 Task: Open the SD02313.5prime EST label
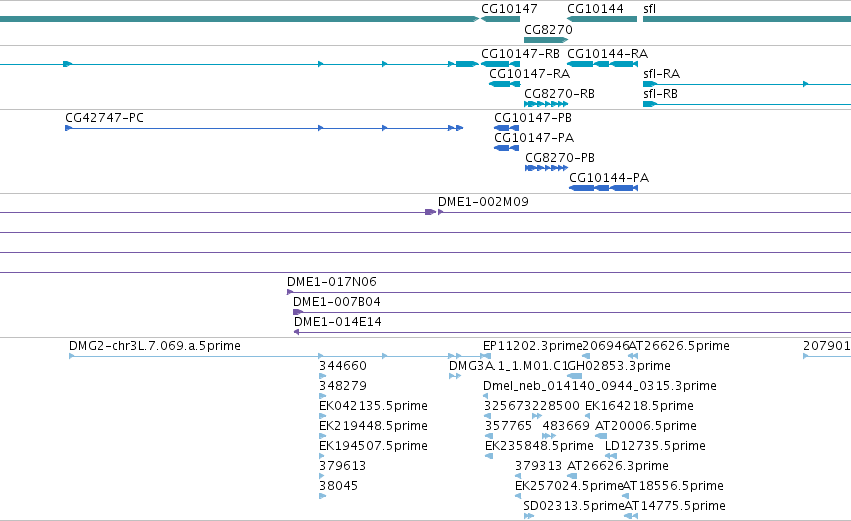[x=574, y=506]
